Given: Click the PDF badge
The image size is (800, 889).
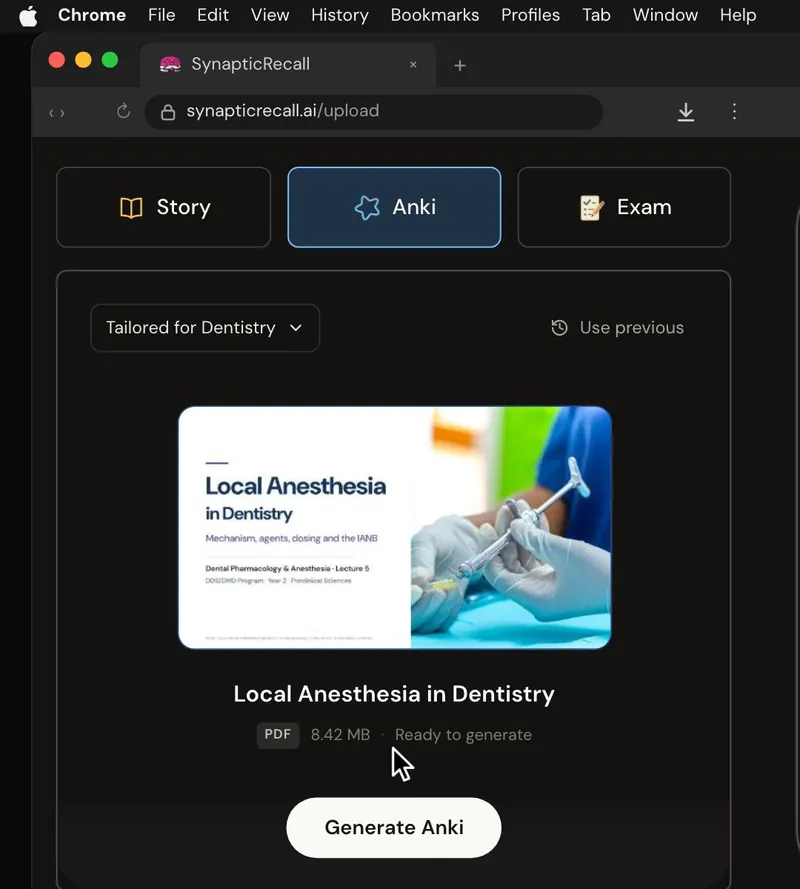Looking at the screenshot, I should 278,735.
